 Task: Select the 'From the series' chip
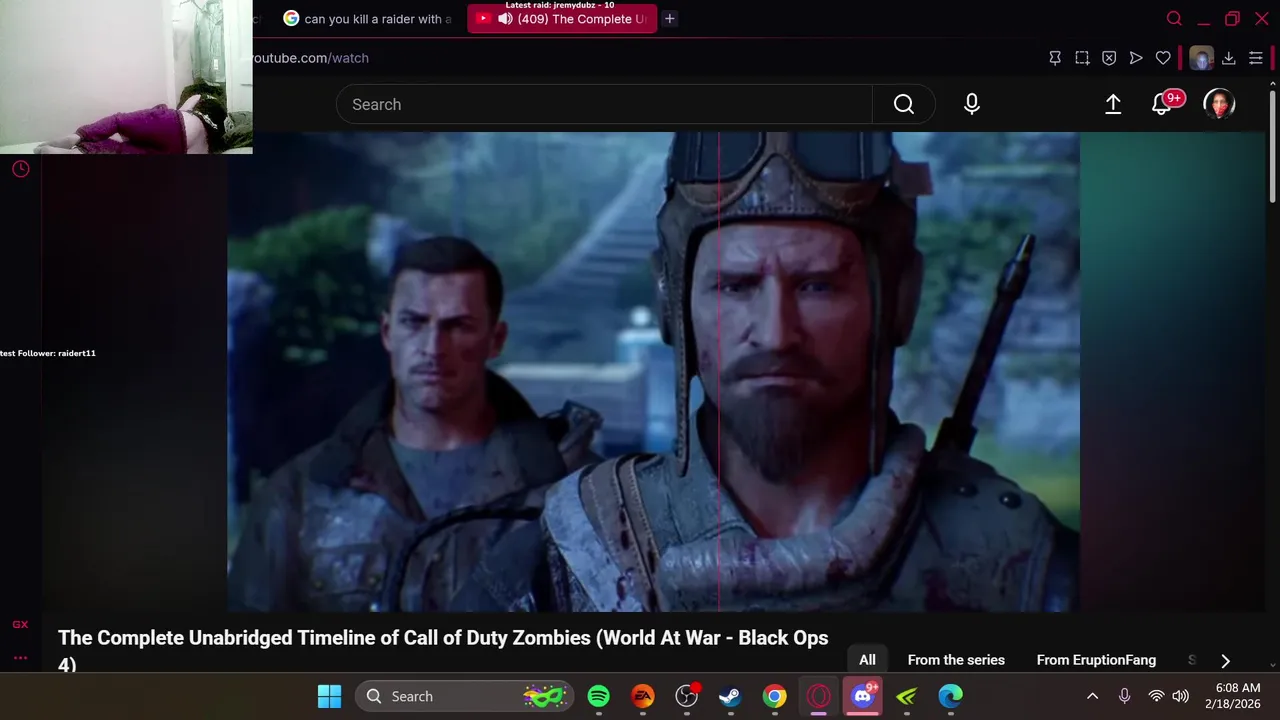956,660
